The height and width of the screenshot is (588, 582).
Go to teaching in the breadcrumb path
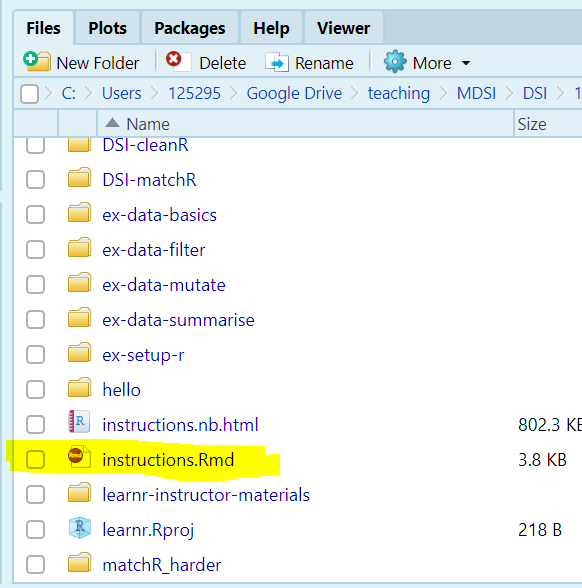399,93
